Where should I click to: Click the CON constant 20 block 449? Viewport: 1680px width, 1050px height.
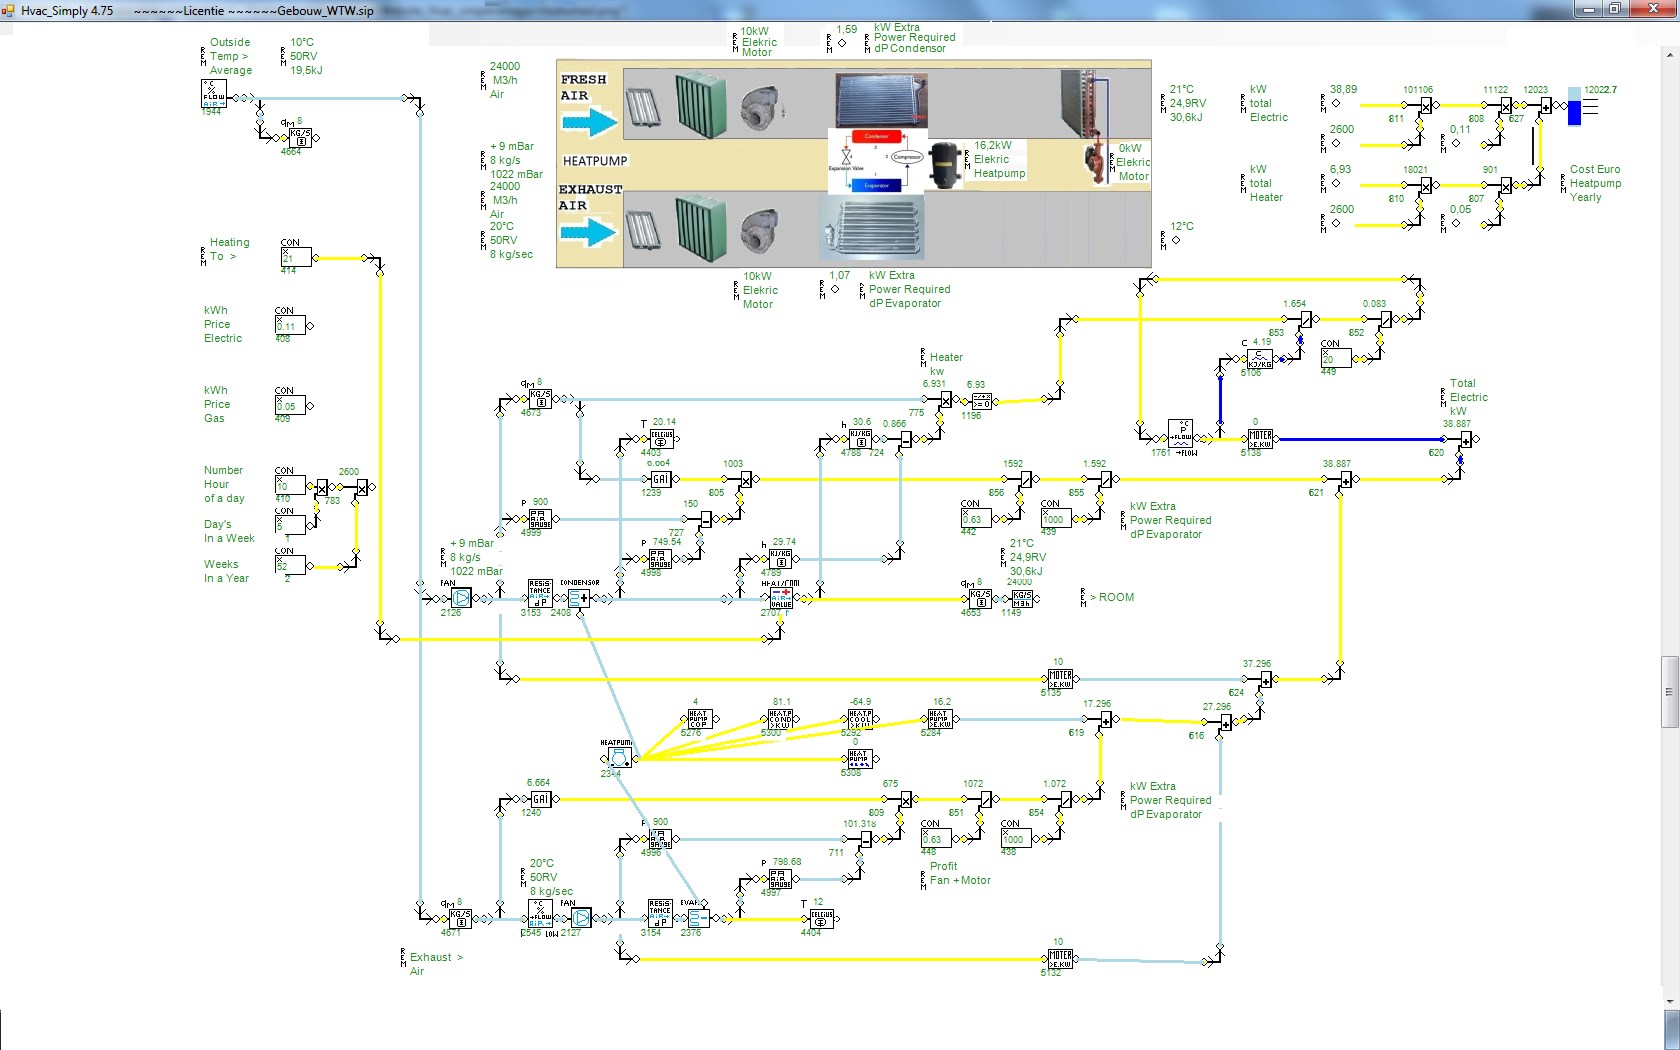tap(1336, 358)
